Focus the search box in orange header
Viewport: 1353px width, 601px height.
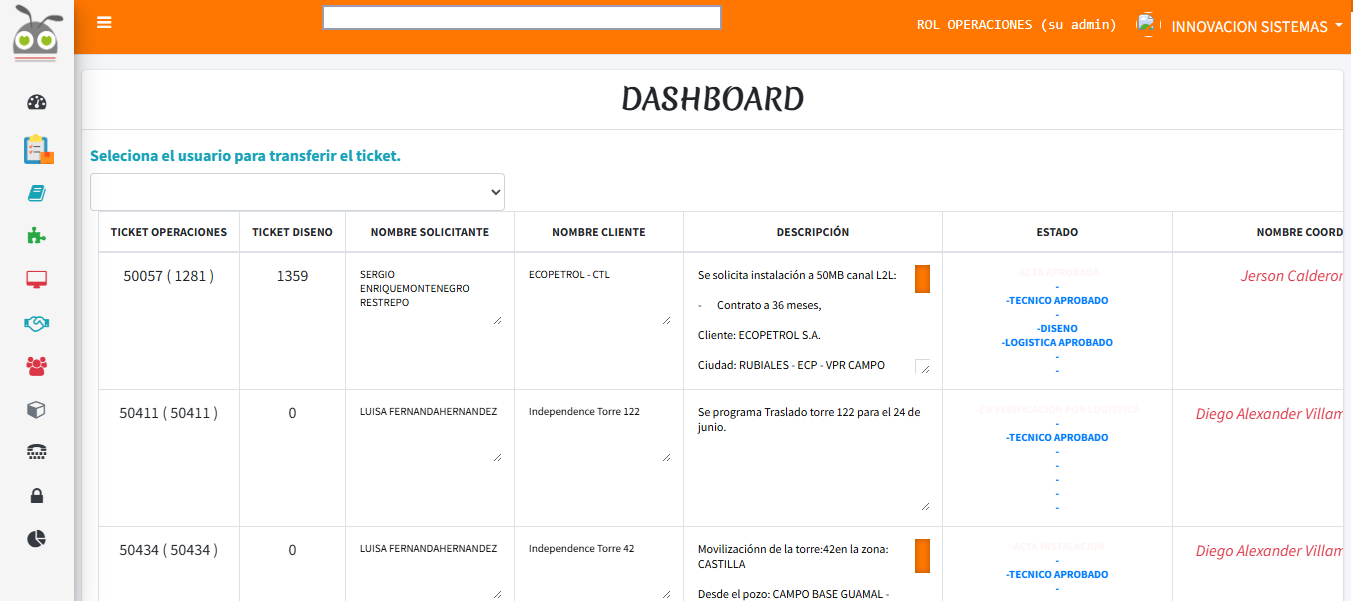521,18
